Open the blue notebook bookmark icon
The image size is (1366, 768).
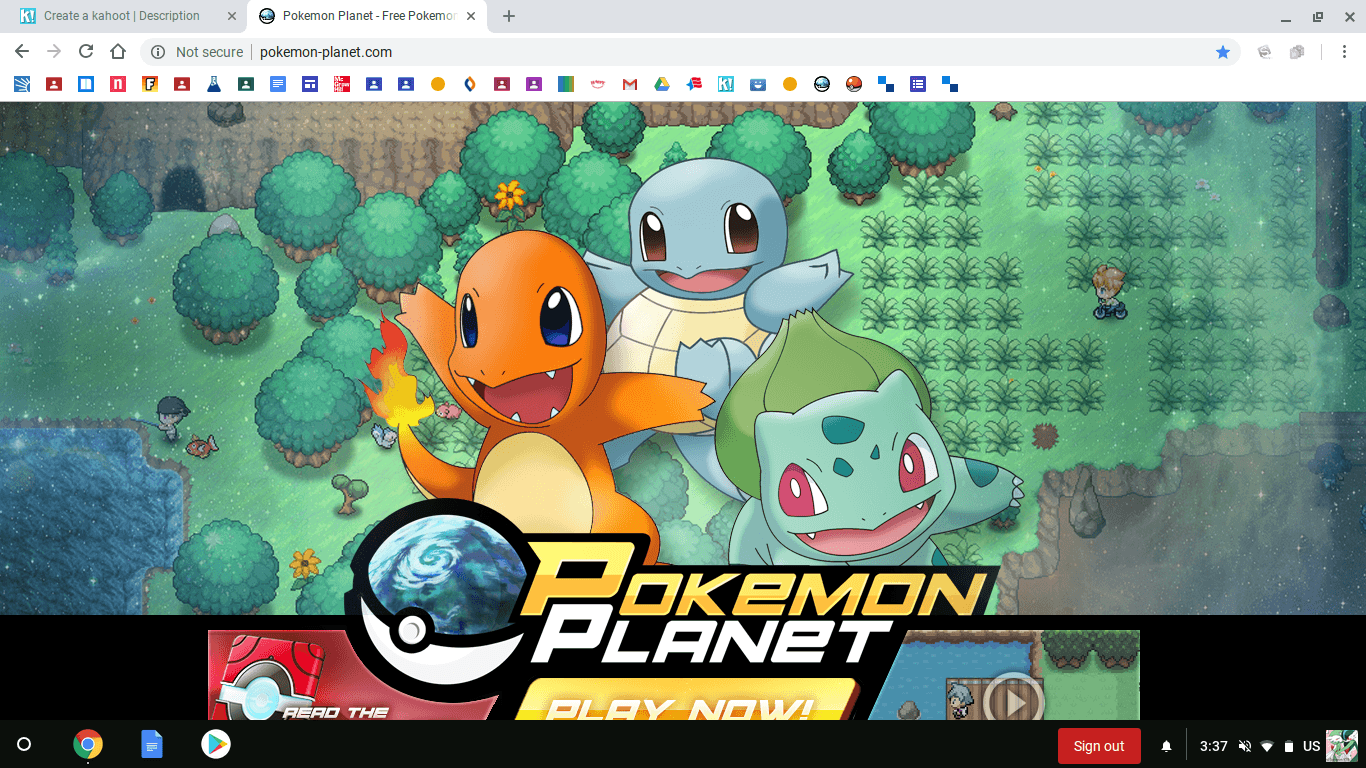[x=86, y=84]
